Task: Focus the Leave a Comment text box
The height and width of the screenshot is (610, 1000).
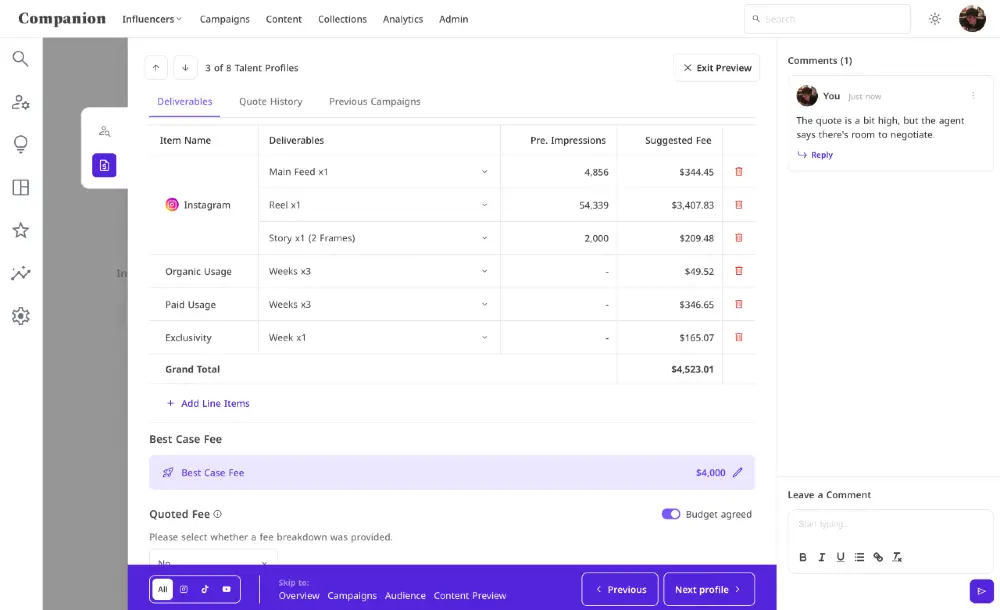Action: tap(890, 526)
